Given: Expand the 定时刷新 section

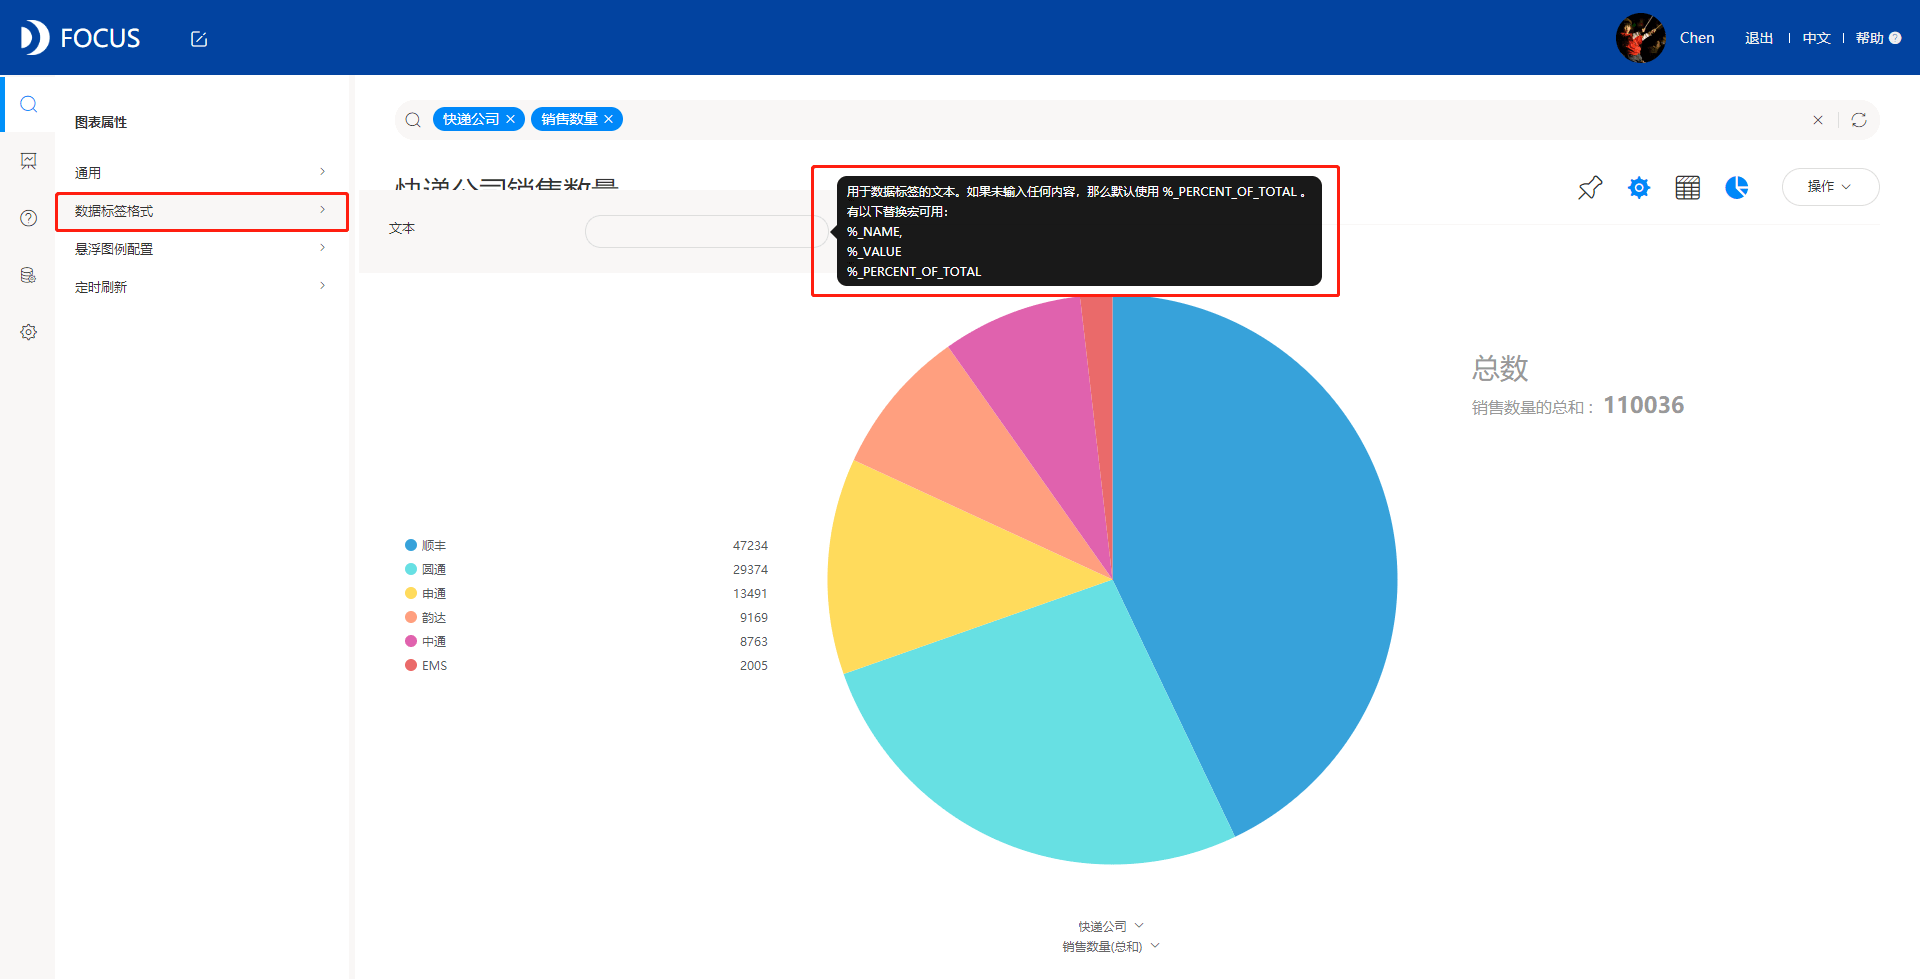Looking at the screenshot, I should [201, 287].
